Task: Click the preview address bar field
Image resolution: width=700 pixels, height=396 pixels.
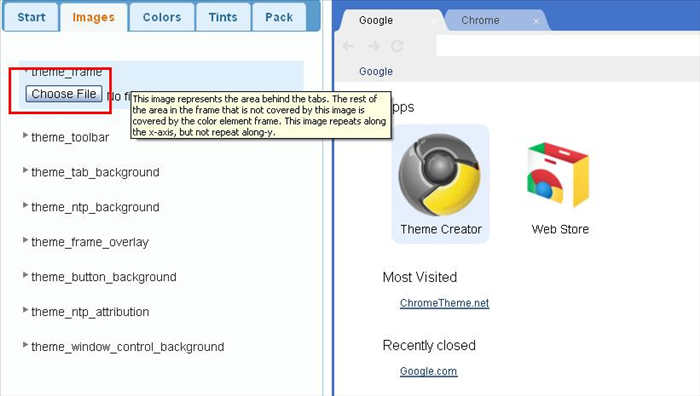Action: tap(568, 46)
